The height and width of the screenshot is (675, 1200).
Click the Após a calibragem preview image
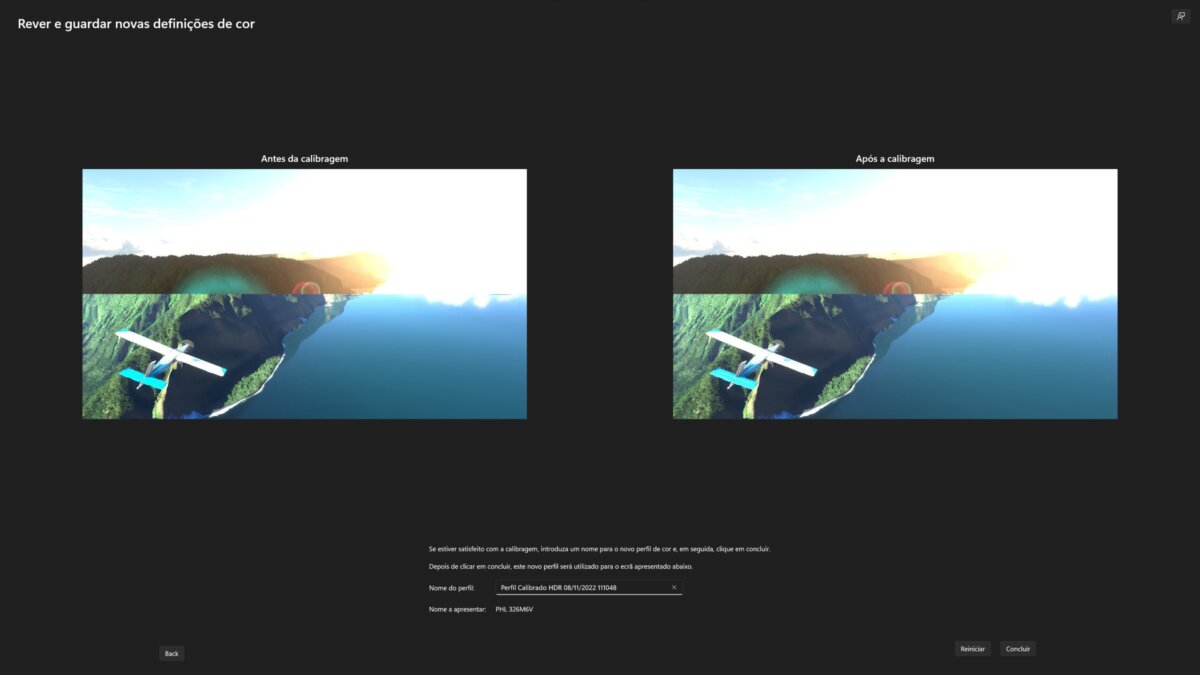click(x=895, y=294)
